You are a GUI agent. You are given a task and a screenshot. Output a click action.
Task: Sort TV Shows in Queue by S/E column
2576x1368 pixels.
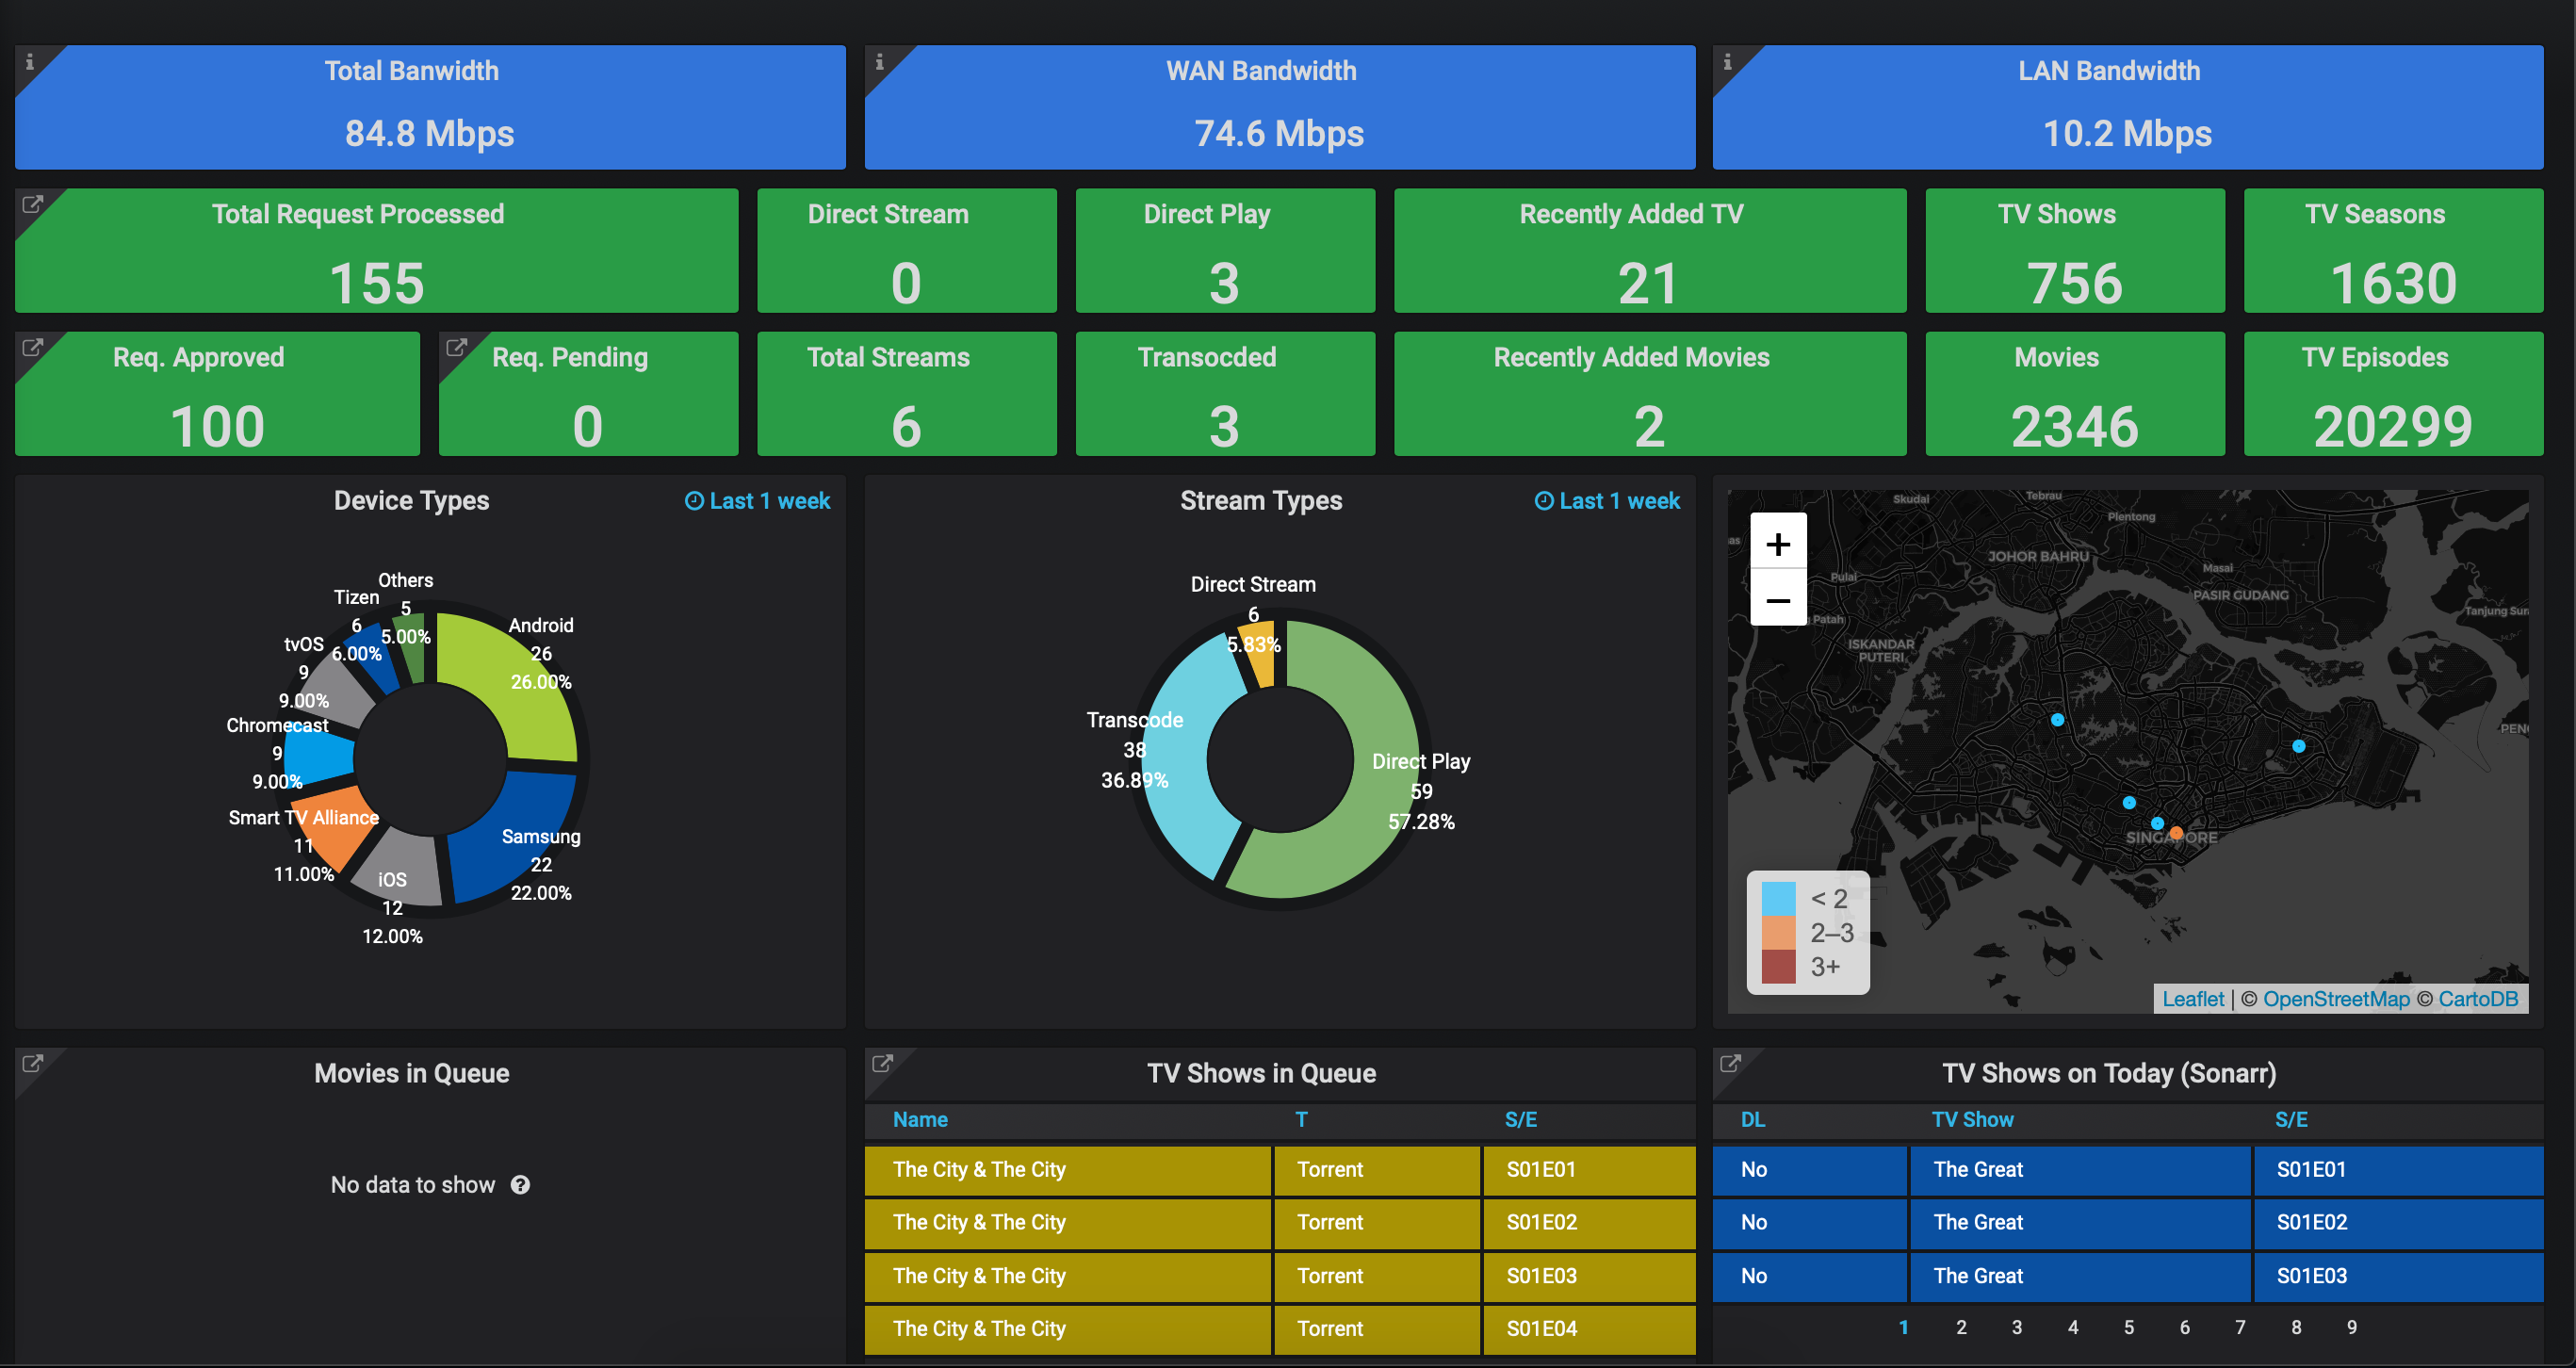point(1520,1120)
